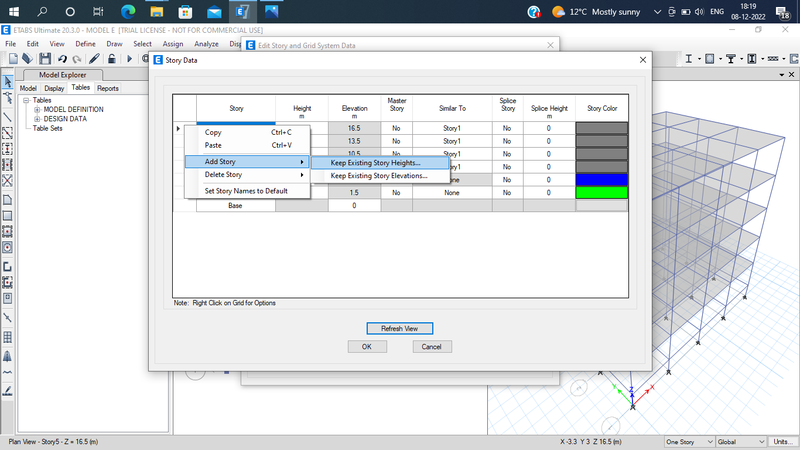Screen dimensions: 800x450
Task: Select Paste in the context menu
Action: 247,145
